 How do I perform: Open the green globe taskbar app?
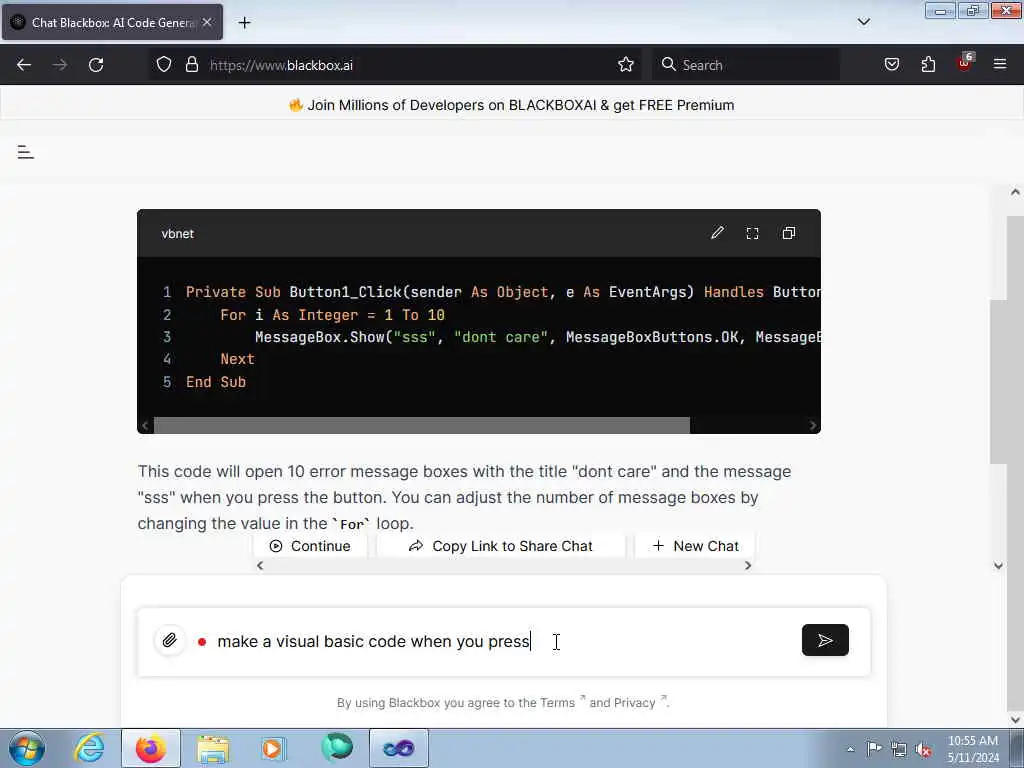pos(336,748)
